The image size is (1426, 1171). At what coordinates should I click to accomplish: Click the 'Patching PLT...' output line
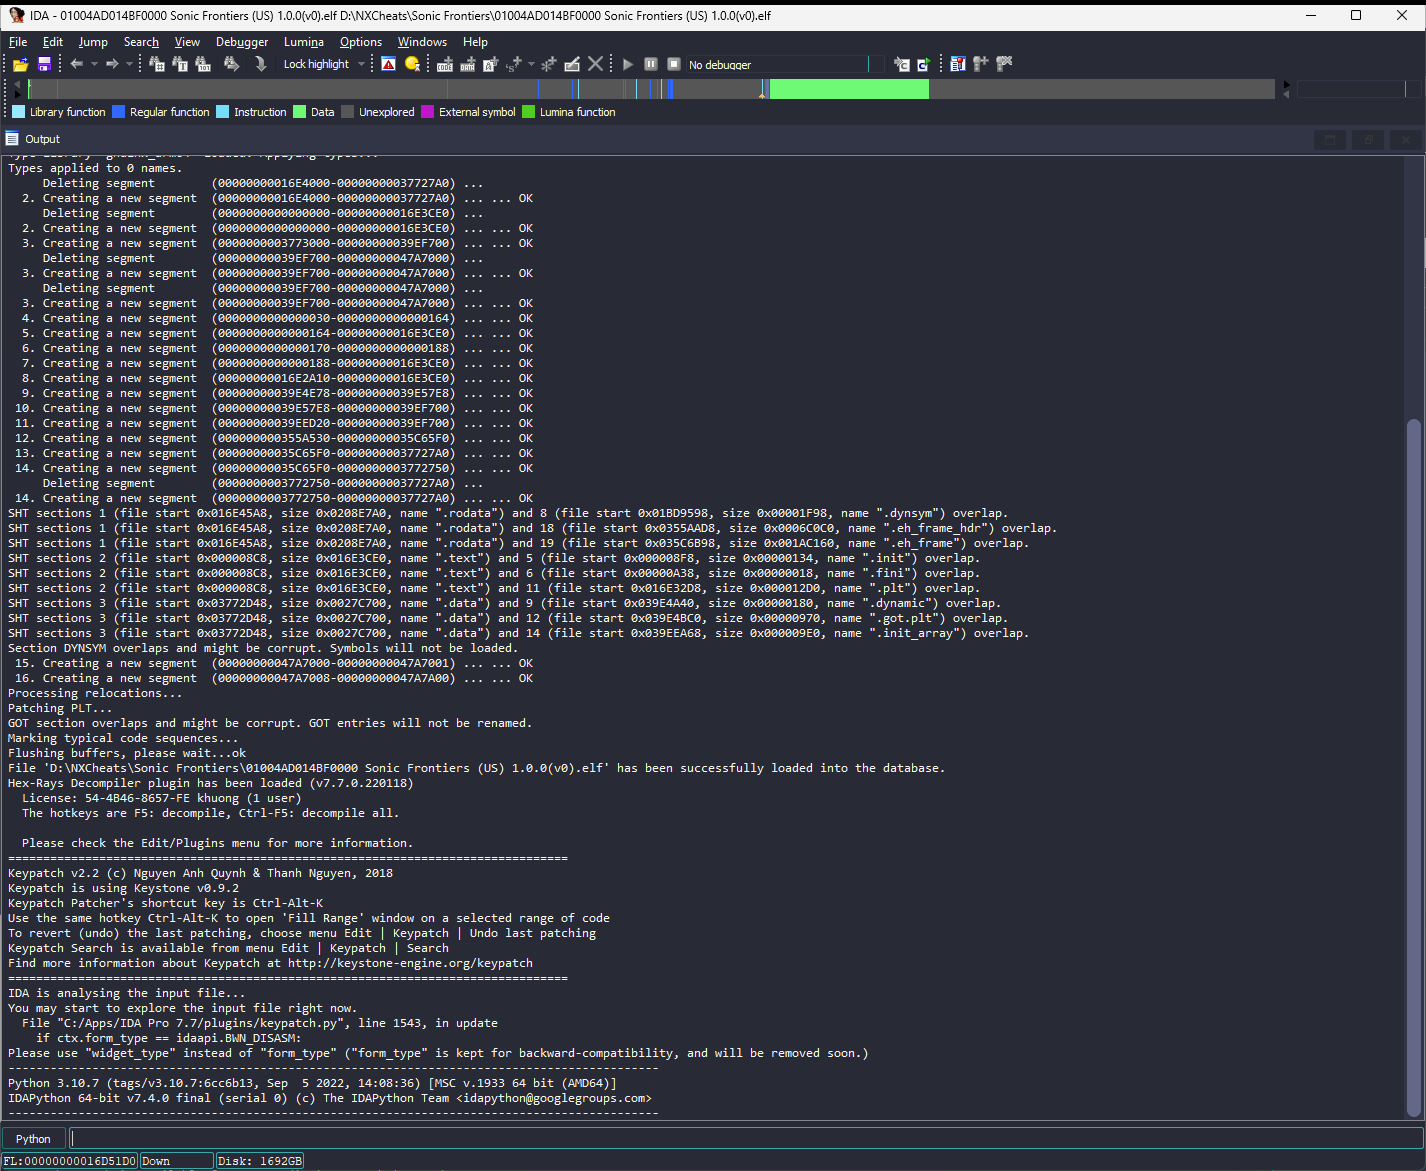[x=60, y=708]
